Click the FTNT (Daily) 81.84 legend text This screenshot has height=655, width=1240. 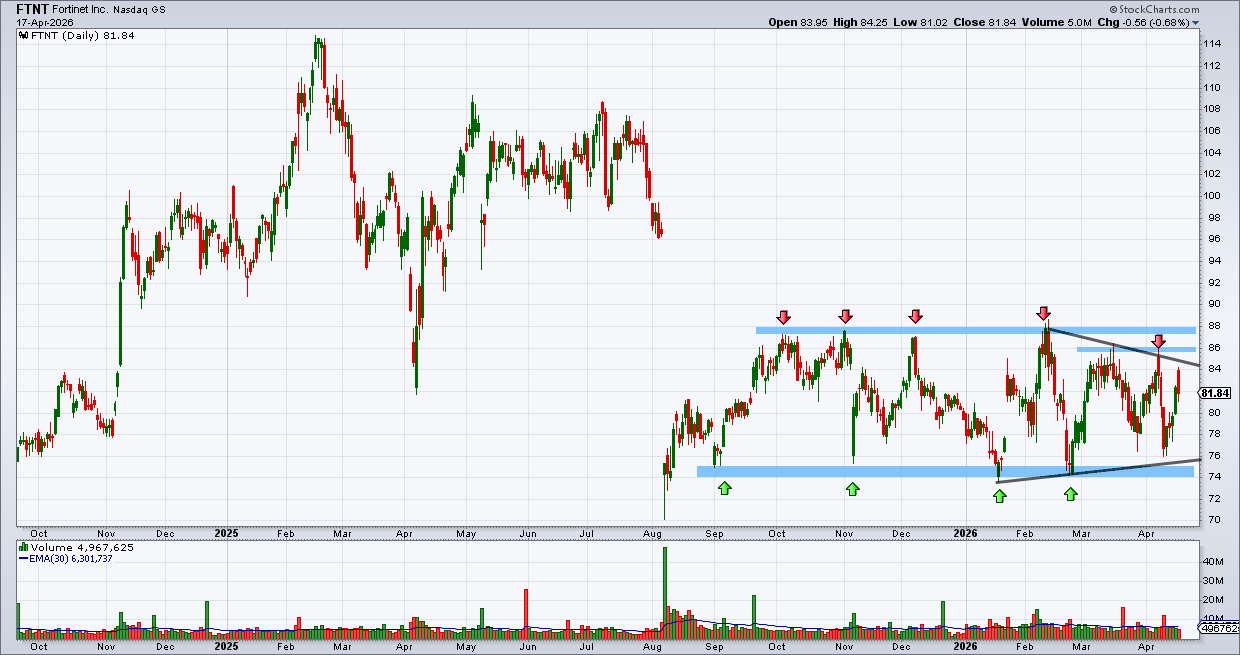click(x=82, y=36)
